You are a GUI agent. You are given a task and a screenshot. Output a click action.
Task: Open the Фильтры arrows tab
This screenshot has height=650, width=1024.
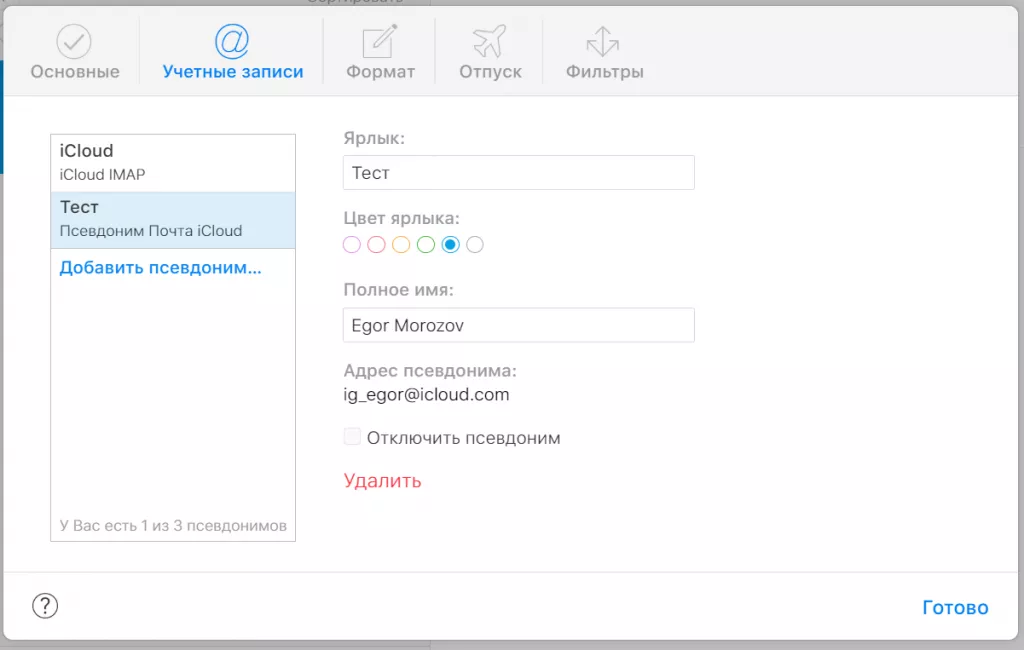click(604, 53)
